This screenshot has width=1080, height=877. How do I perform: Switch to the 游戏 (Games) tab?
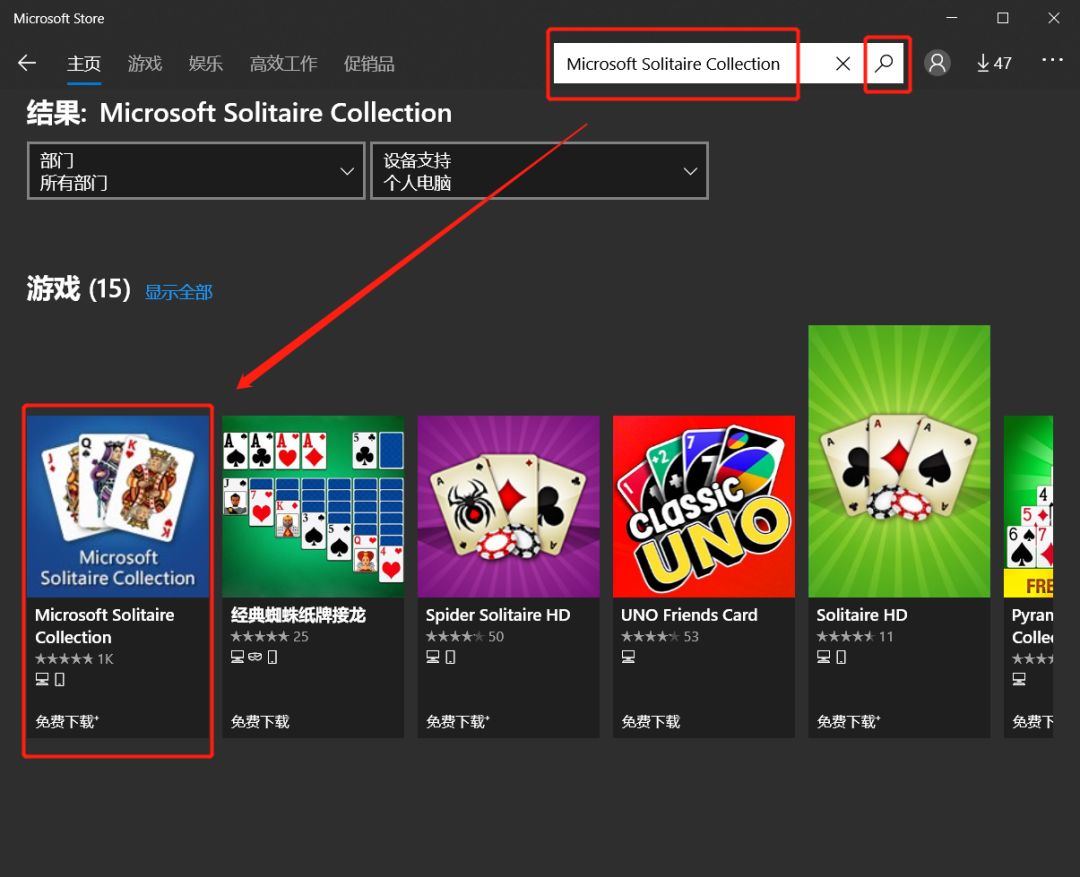144,62
